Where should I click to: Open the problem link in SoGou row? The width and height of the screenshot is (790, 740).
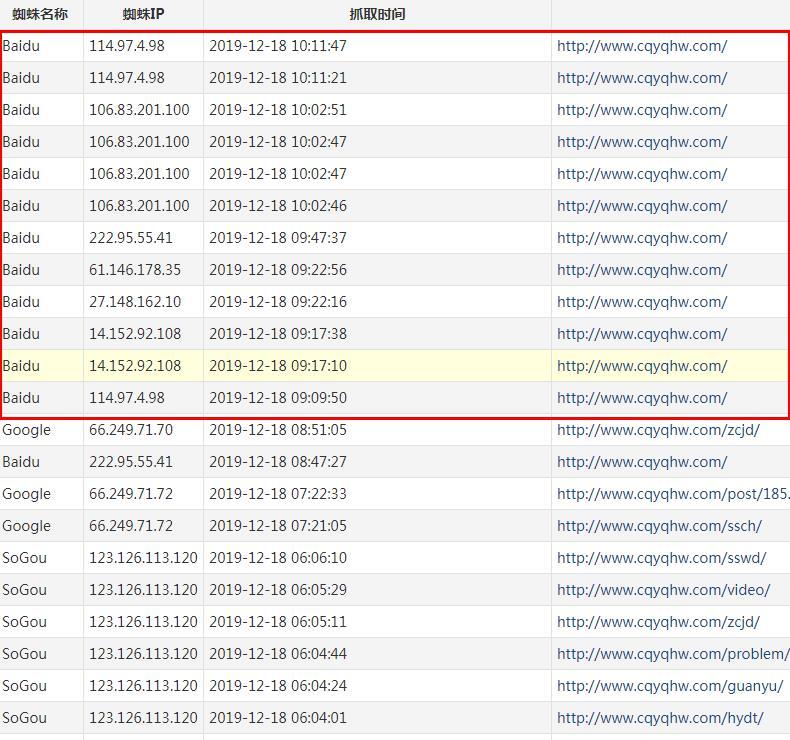click(673, 654)
